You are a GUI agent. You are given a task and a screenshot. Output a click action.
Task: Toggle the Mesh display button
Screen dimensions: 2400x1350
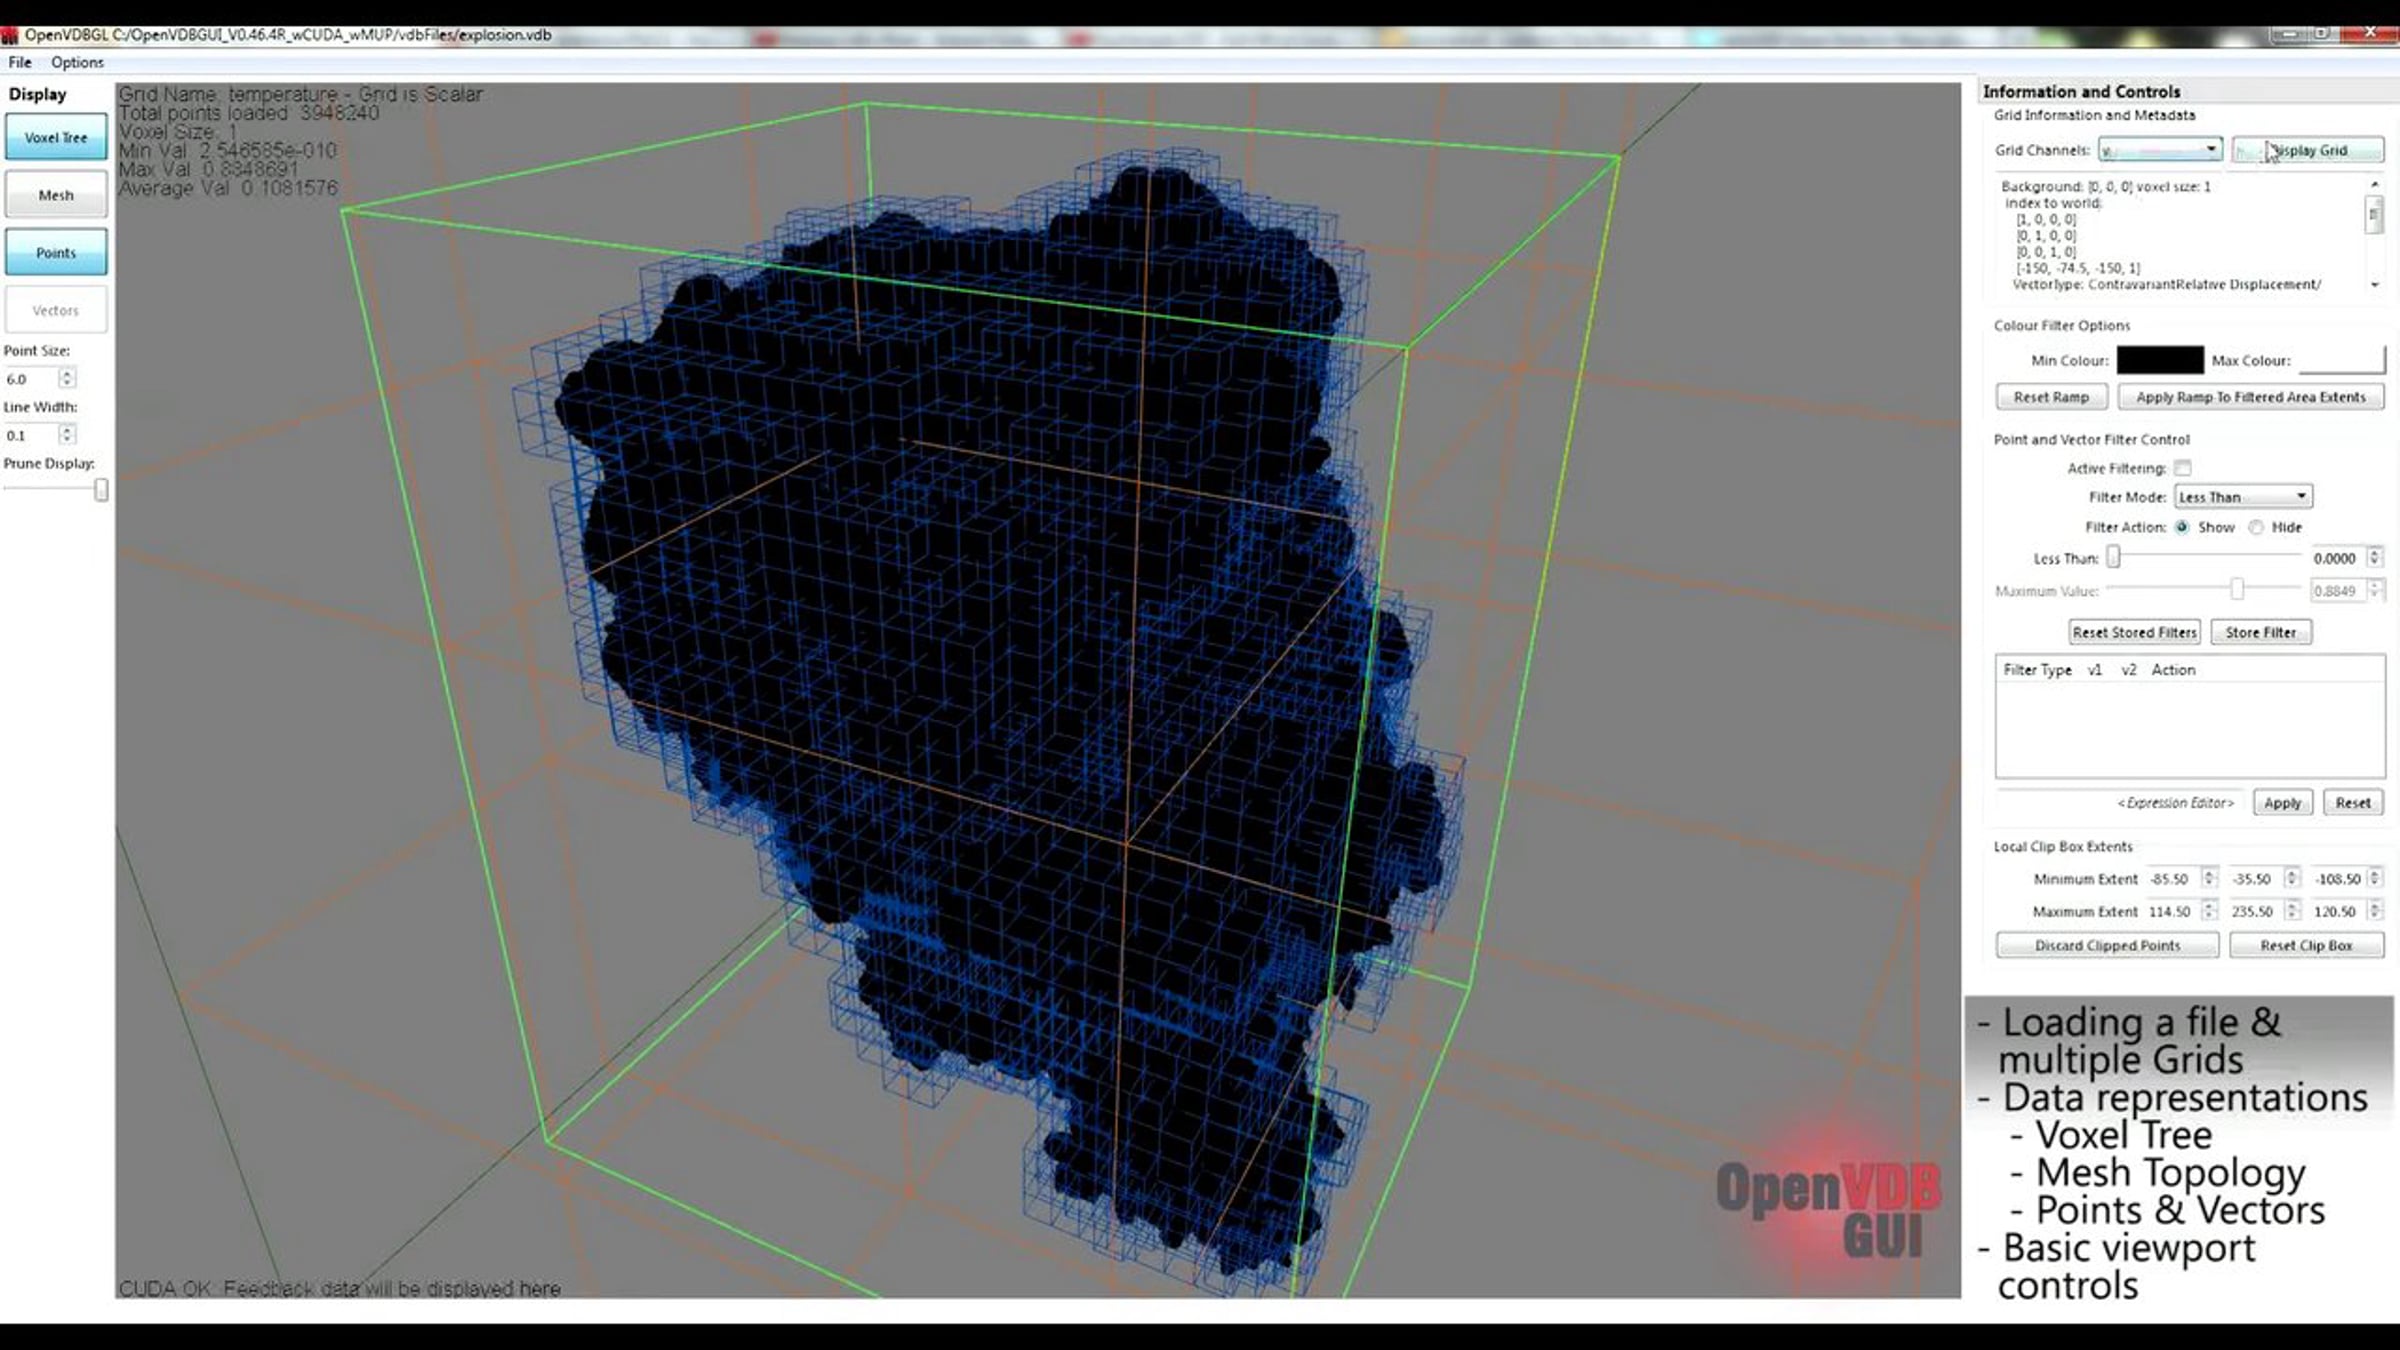pyautogui.click(x=56, y=195)
